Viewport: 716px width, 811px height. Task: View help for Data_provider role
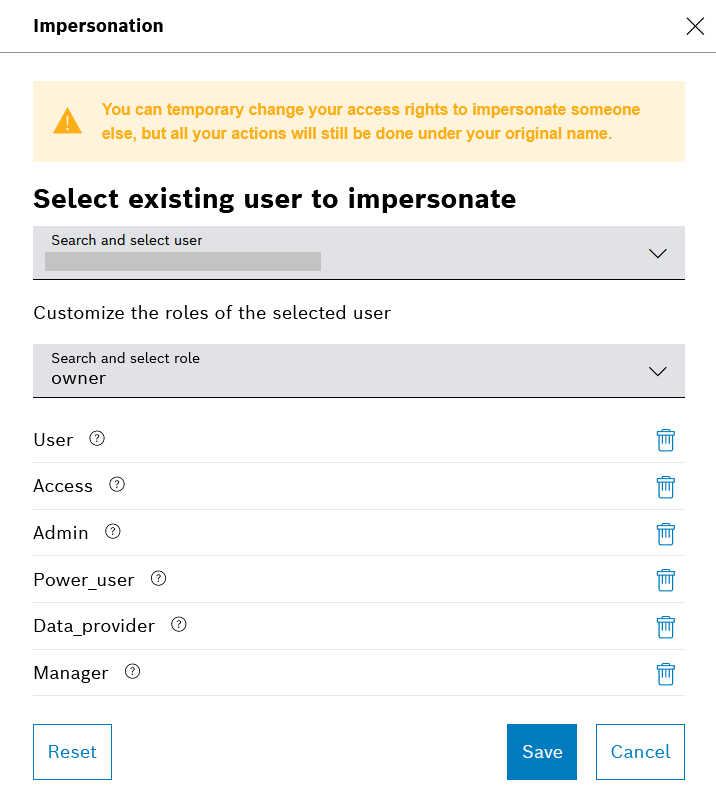pyautogui.click(x=179, y=625)
